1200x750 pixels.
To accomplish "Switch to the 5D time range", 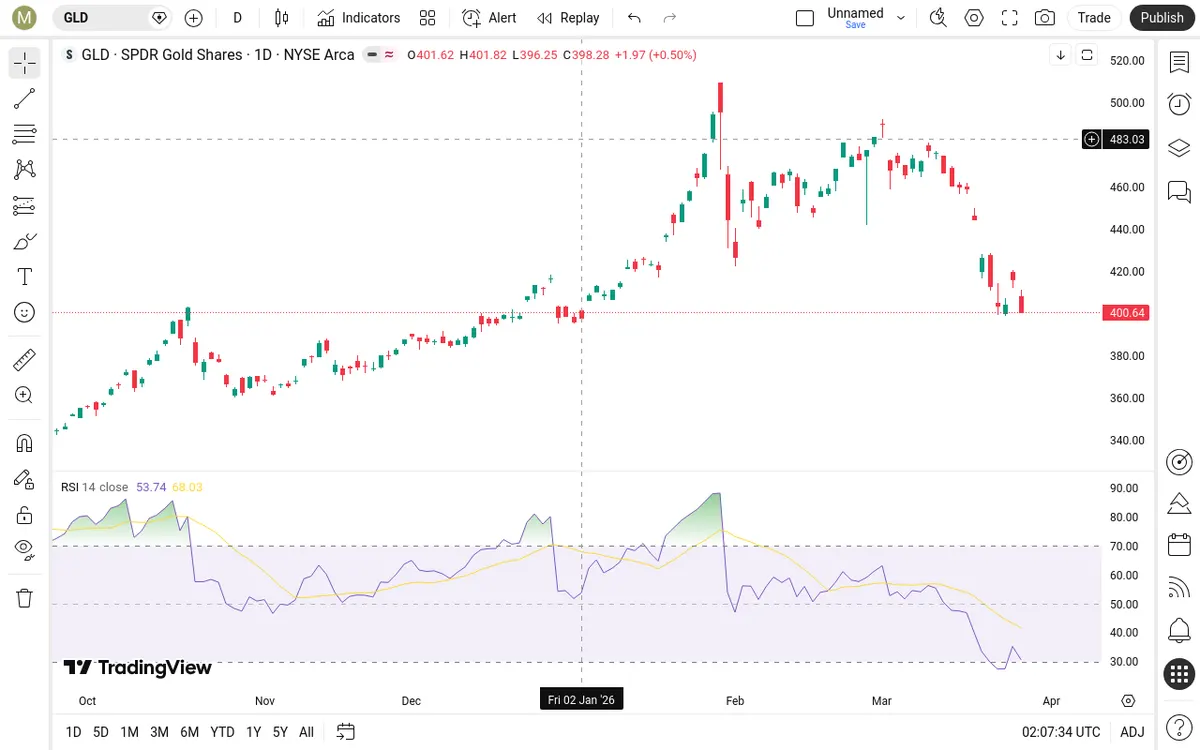I will tap(101, 732).
